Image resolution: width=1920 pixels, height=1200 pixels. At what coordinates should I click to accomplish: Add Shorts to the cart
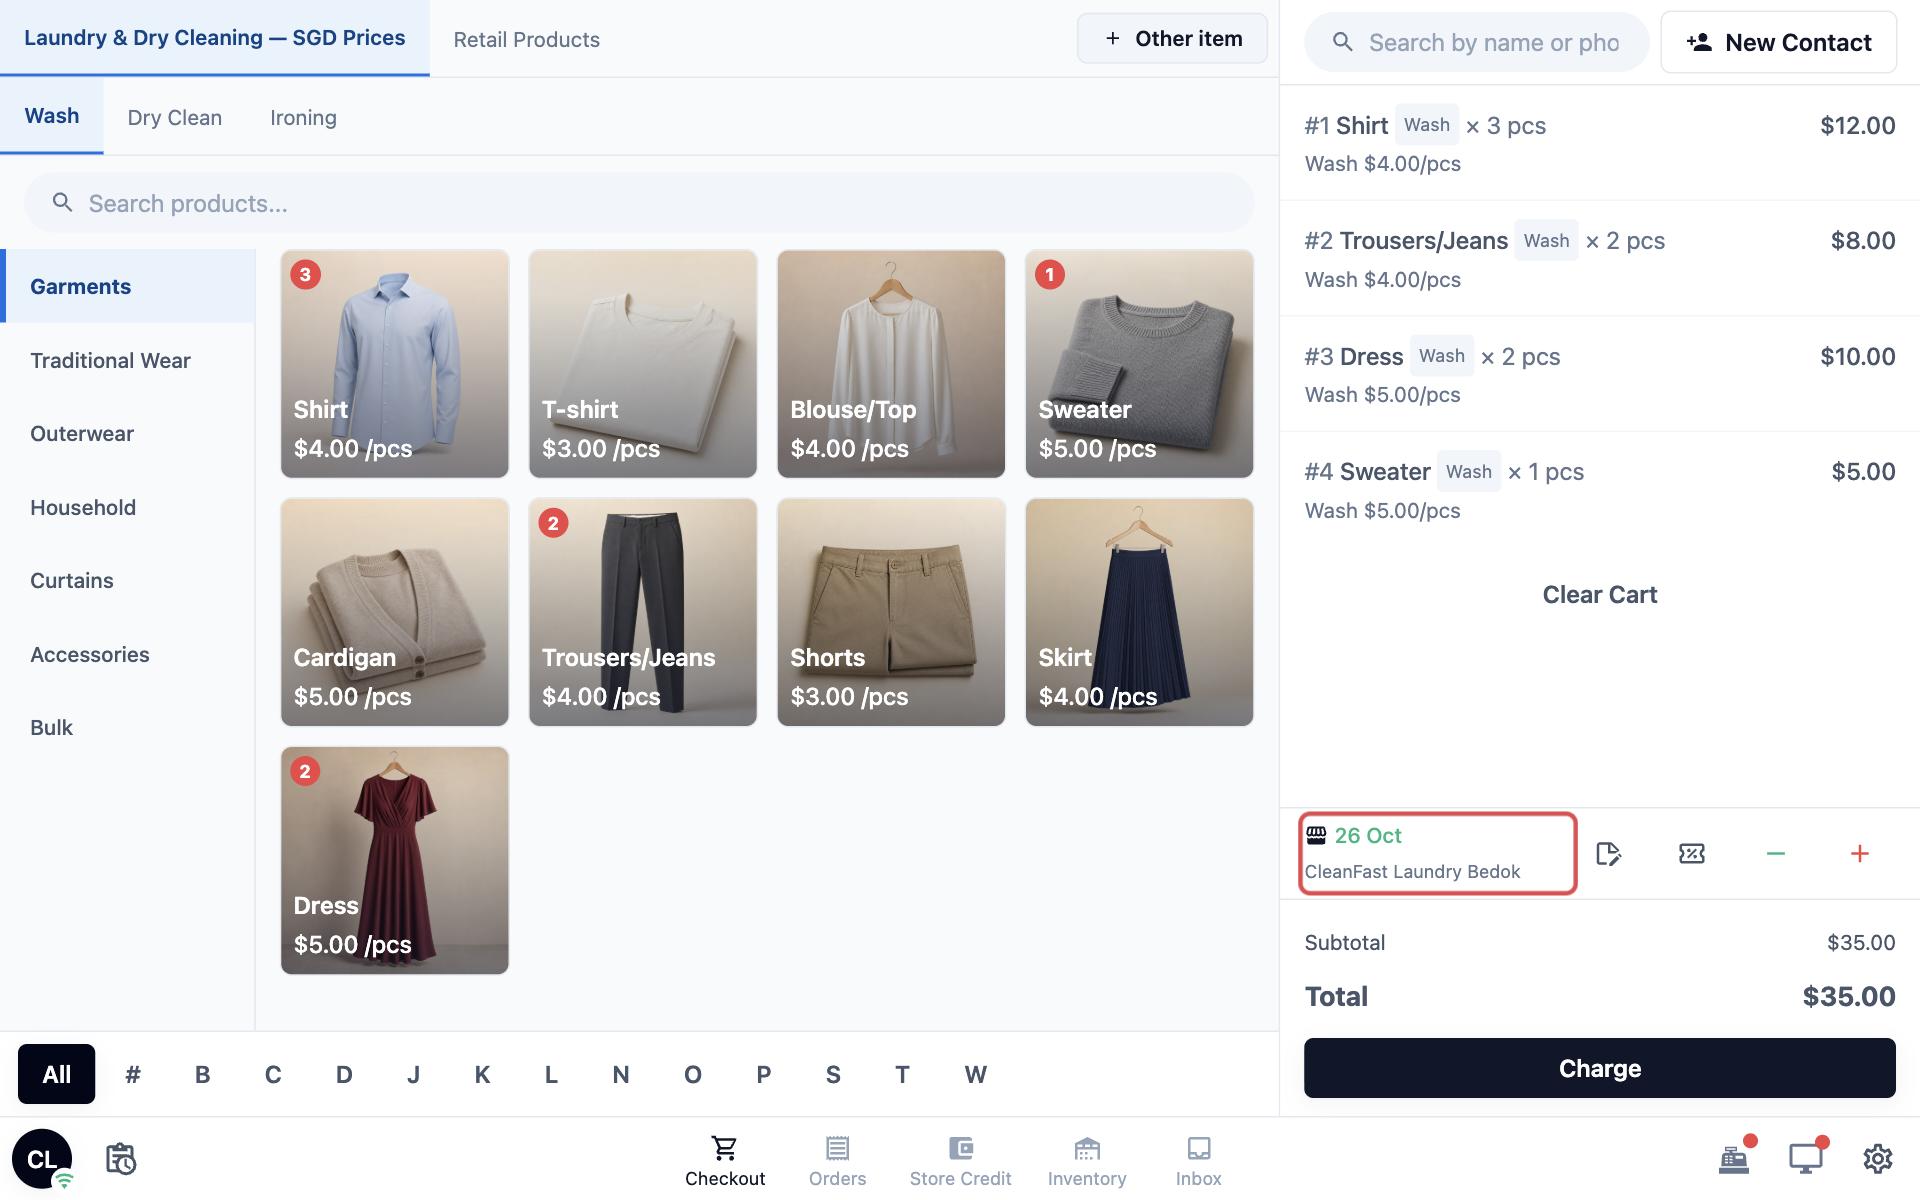[x=891, y=612]
